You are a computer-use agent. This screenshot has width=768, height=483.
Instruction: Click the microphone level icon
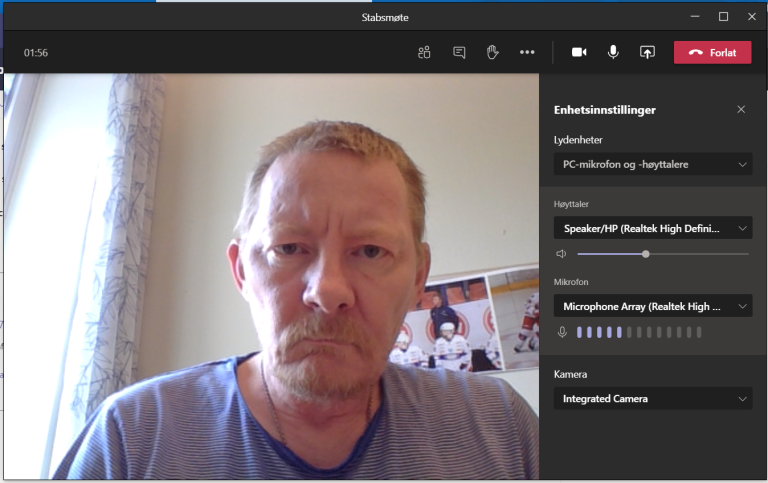click(562, 332)
